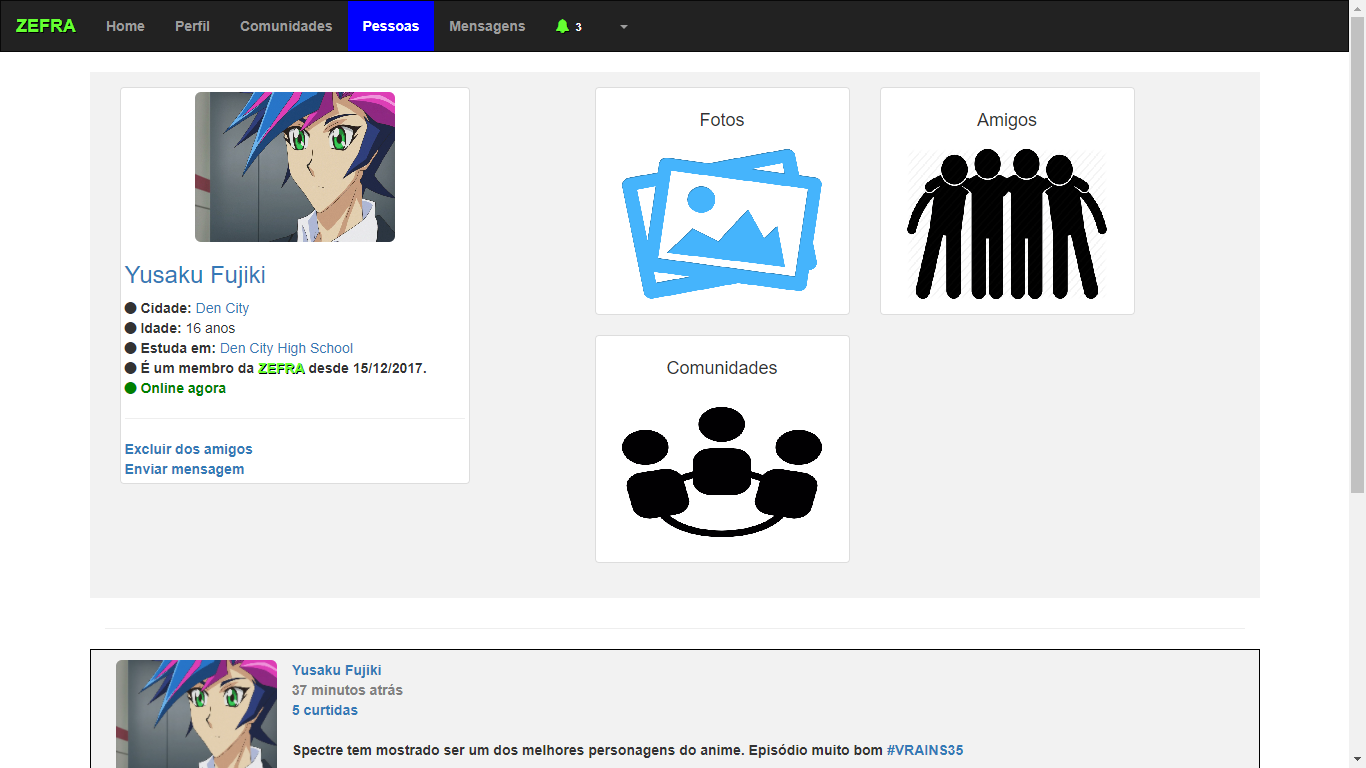This screenshot has width=1366, height=768.
Task: Click Yusaku Fujiki's profile photo
Action: (295, 167)
